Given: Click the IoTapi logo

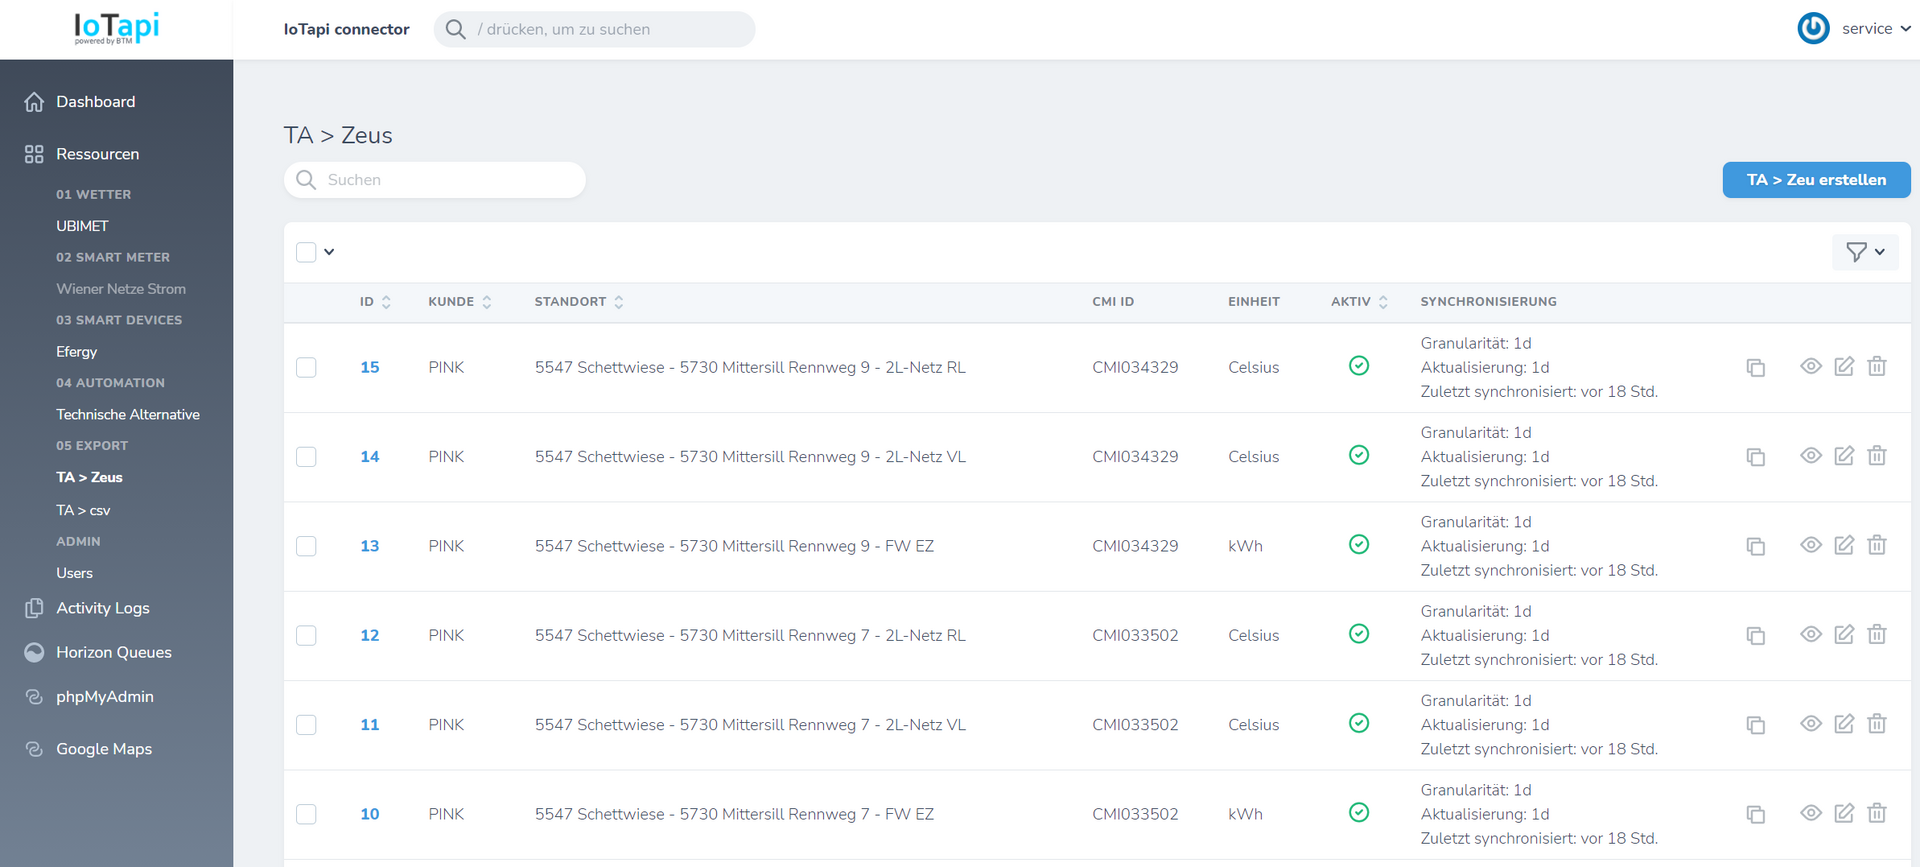Looking at the screenshot, I should coord(117,28).
